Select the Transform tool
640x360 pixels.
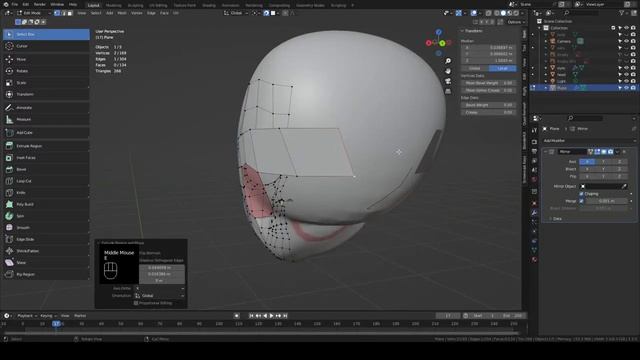[x=46, y=94]
